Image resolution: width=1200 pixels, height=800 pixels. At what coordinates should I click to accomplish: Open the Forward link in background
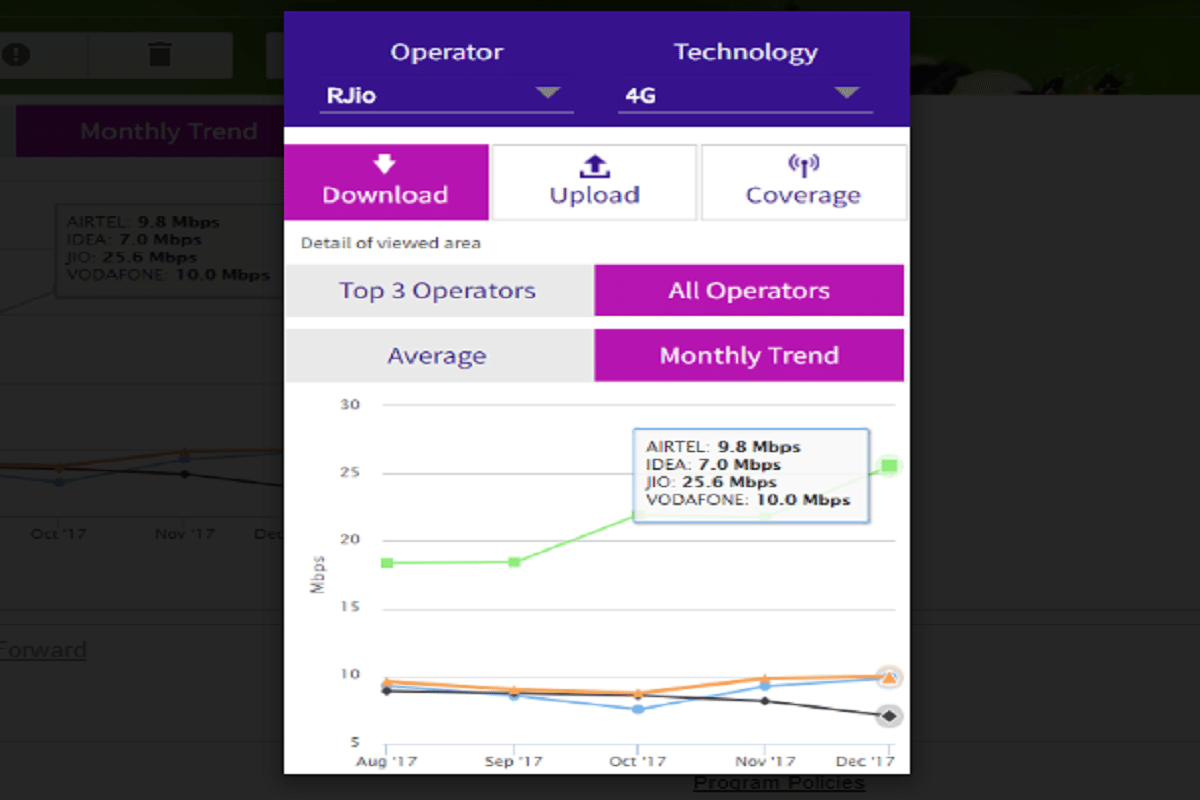coord(43,651)
